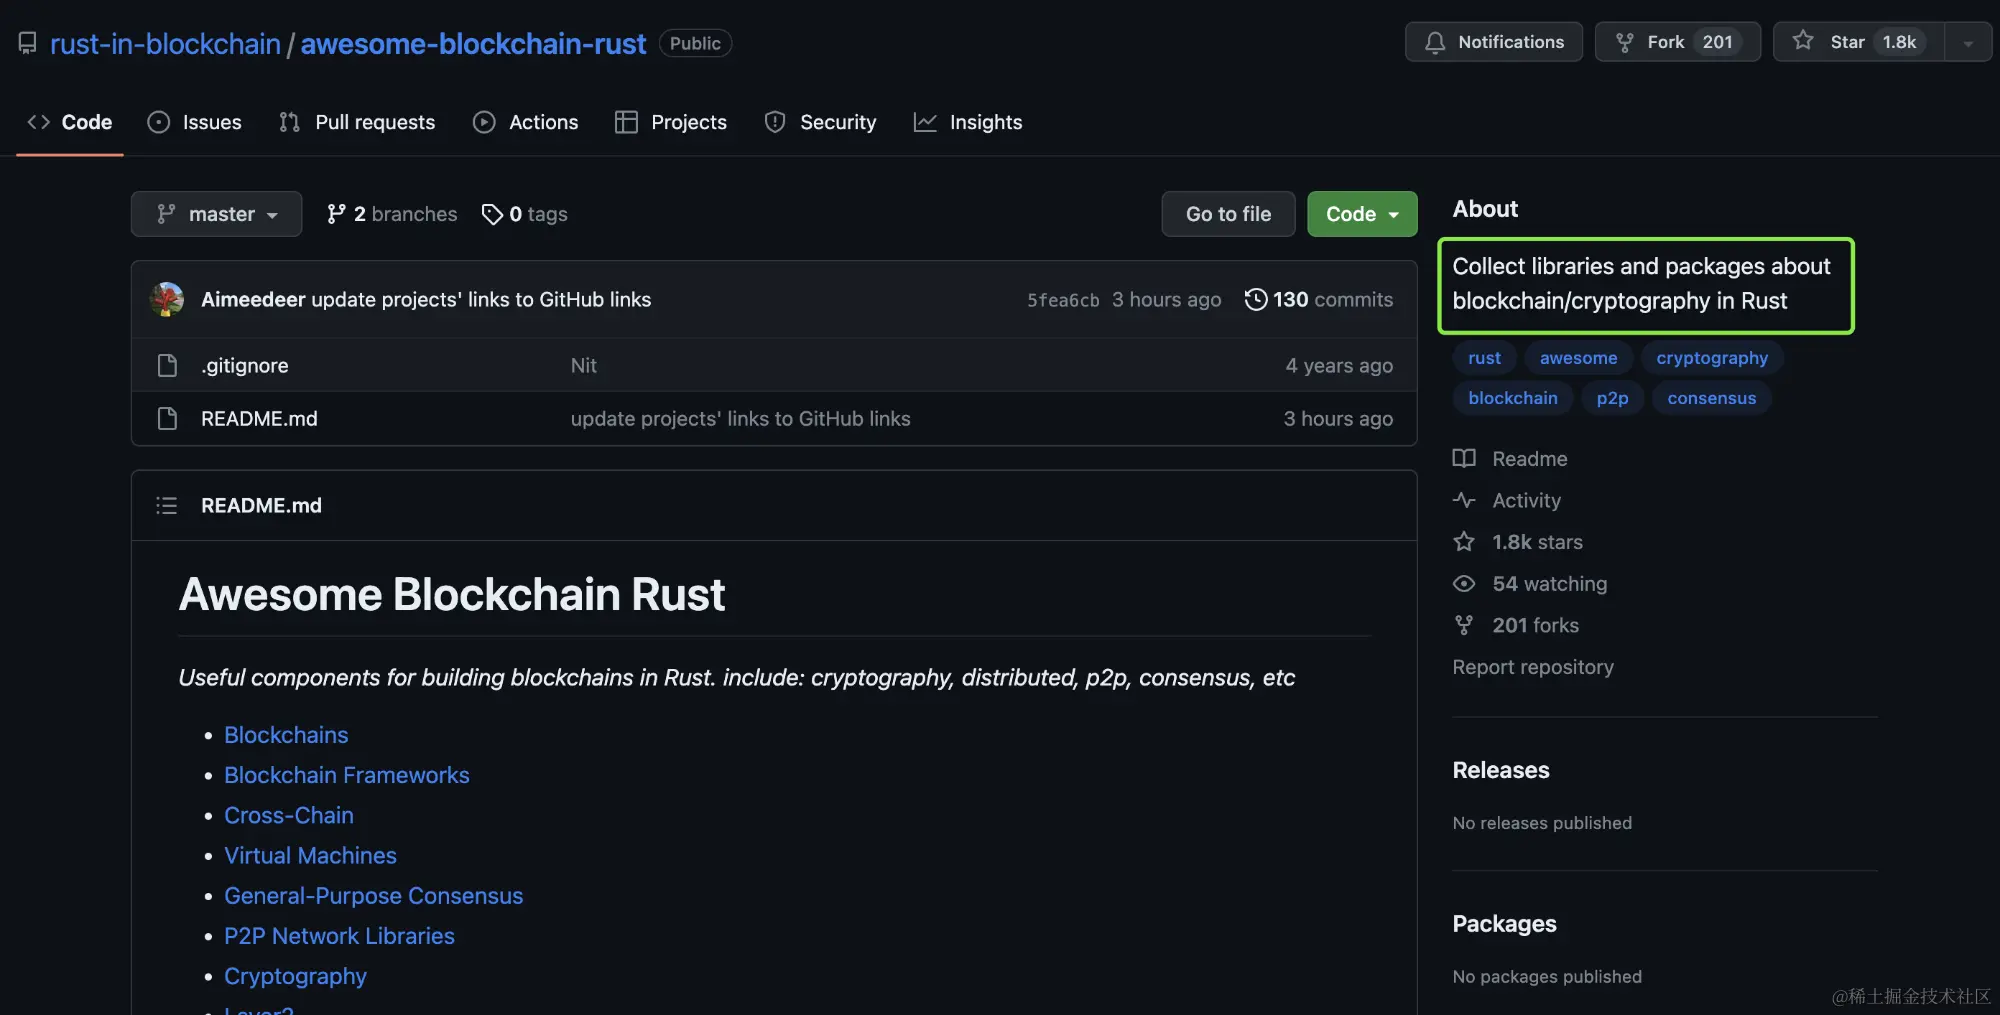Open the master branch dropdown
This screenshot has height=1015, width=2000.
point(216,214)
